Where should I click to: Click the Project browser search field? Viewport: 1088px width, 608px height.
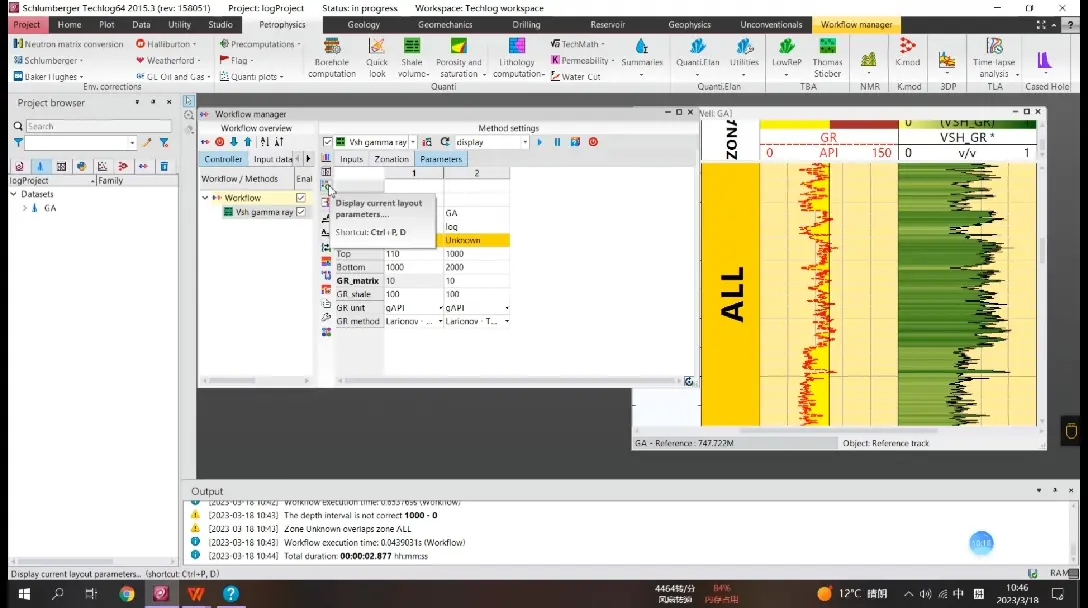99,126
